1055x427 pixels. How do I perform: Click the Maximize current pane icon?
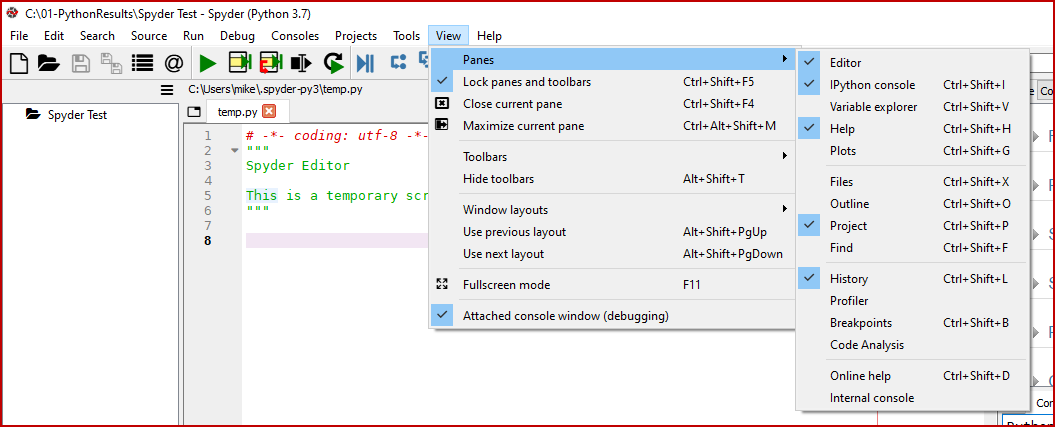(x=442, y=124)
